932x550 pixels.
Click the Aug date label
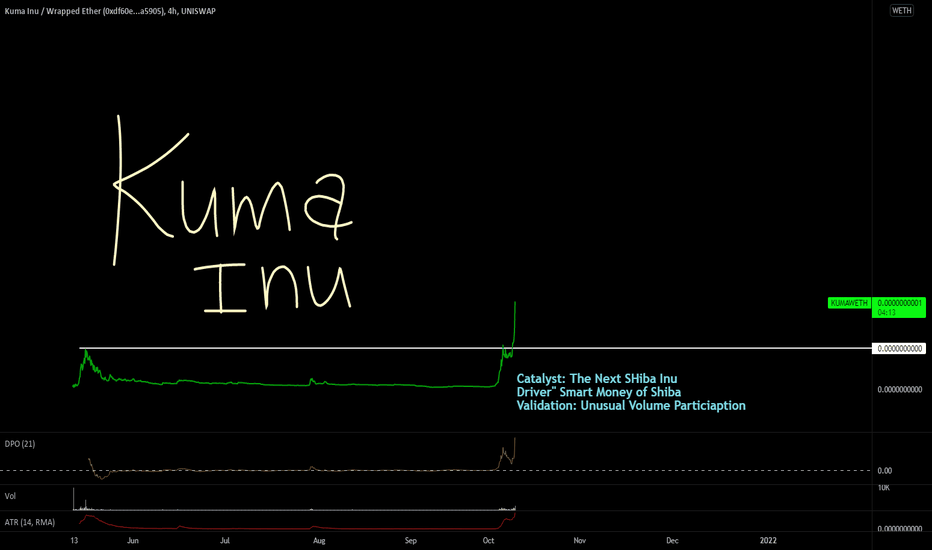point(319,540)
